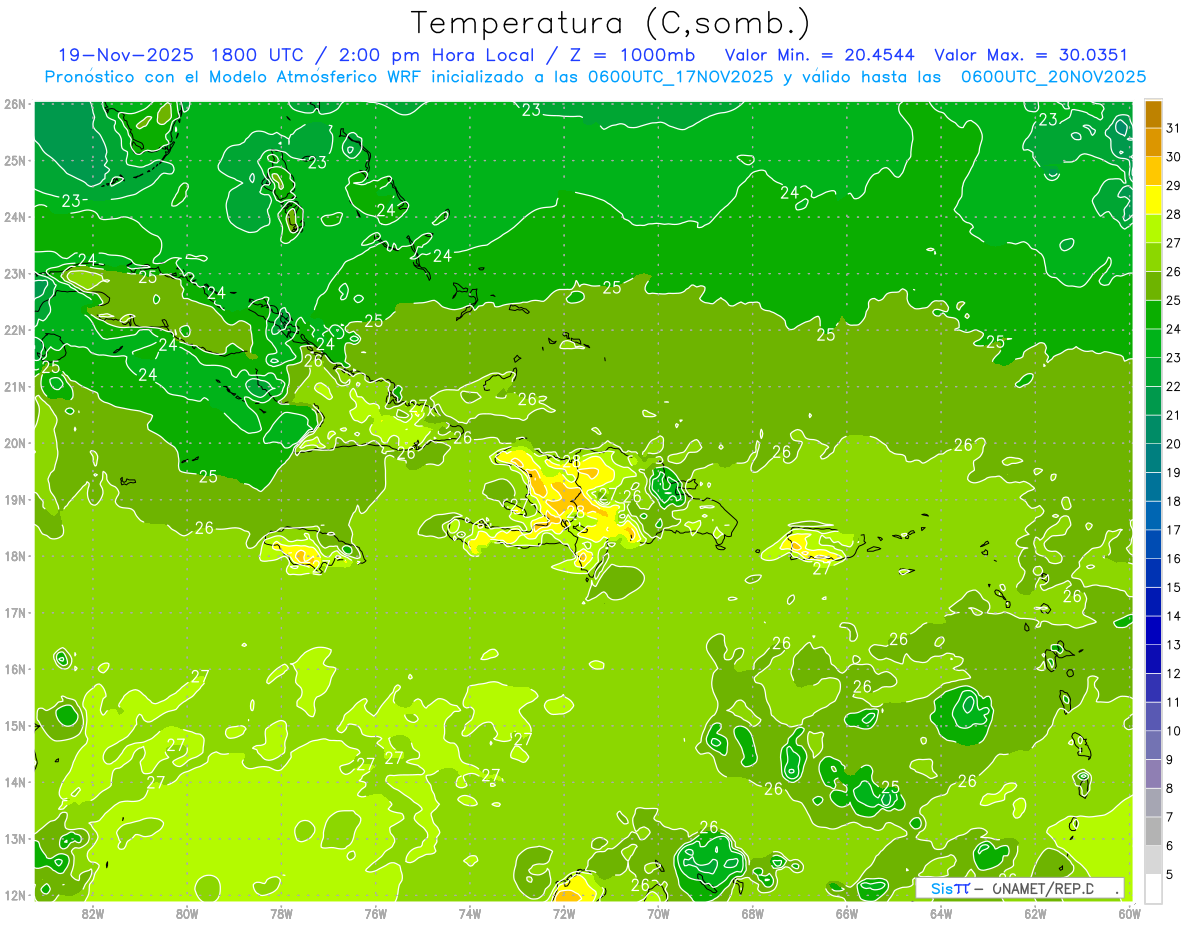Click the "Valor Min. = 20.4544" text
Viewport: 1200px width, 927px height.
pyautogui.click(x=819, y=55)
